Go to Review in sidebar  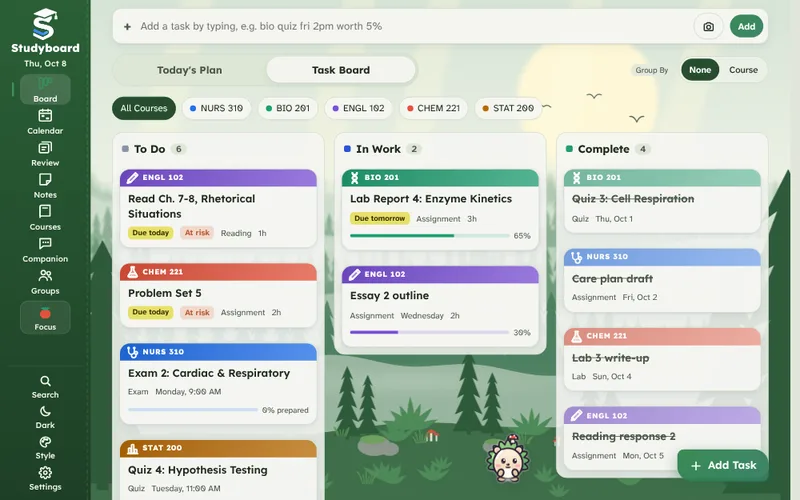[x=45, y=154]
